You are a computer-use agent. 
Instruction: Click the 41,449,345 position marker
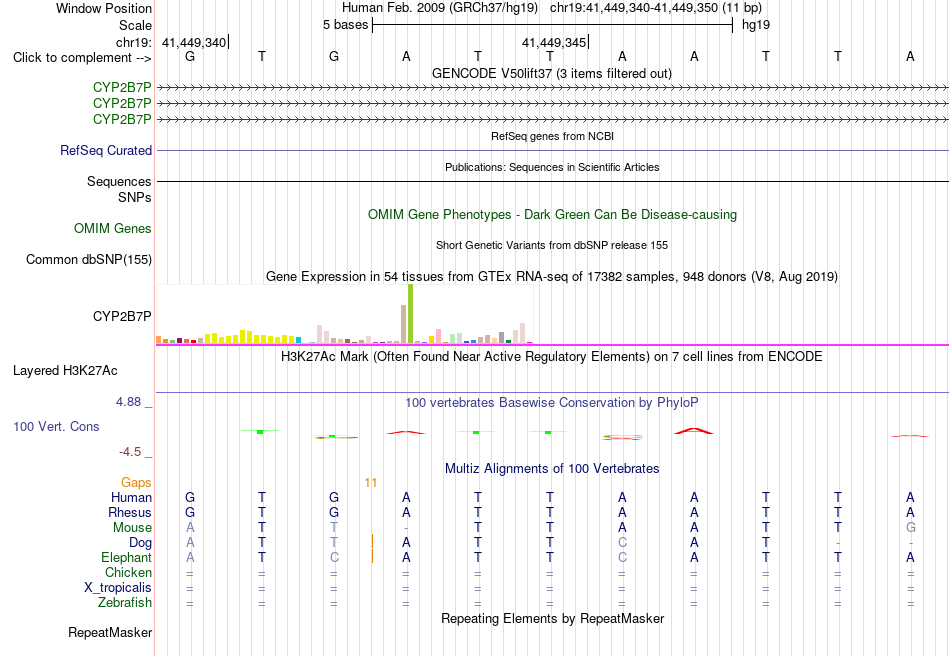coord(554,42)
